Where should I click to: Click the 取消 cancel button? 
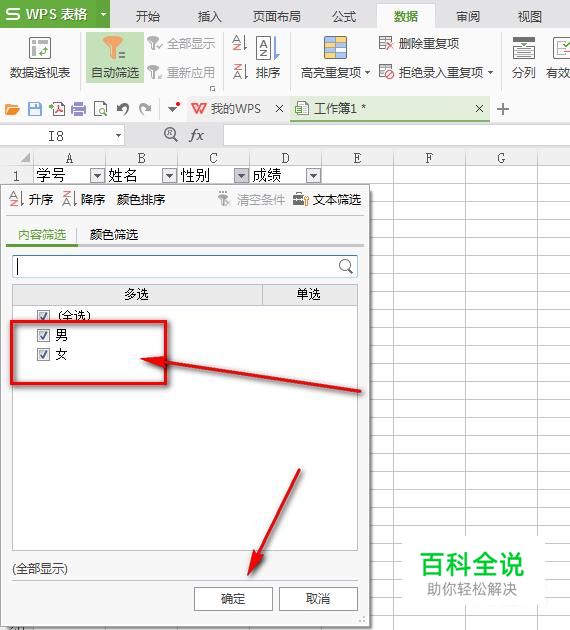[x=318, y=599]
